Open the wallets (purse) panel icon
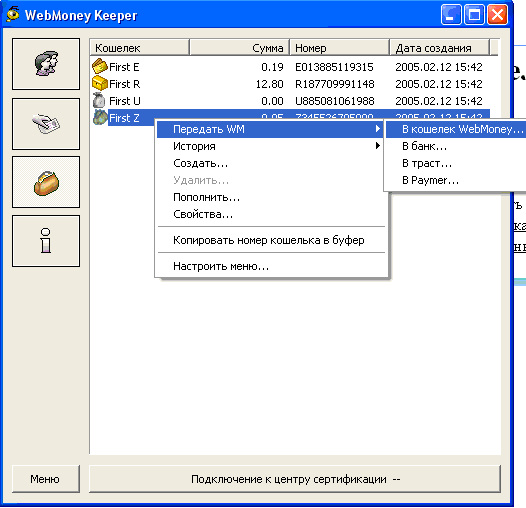Image resolution: width=526 pixels, height=508 pixels. pos(46,182)
